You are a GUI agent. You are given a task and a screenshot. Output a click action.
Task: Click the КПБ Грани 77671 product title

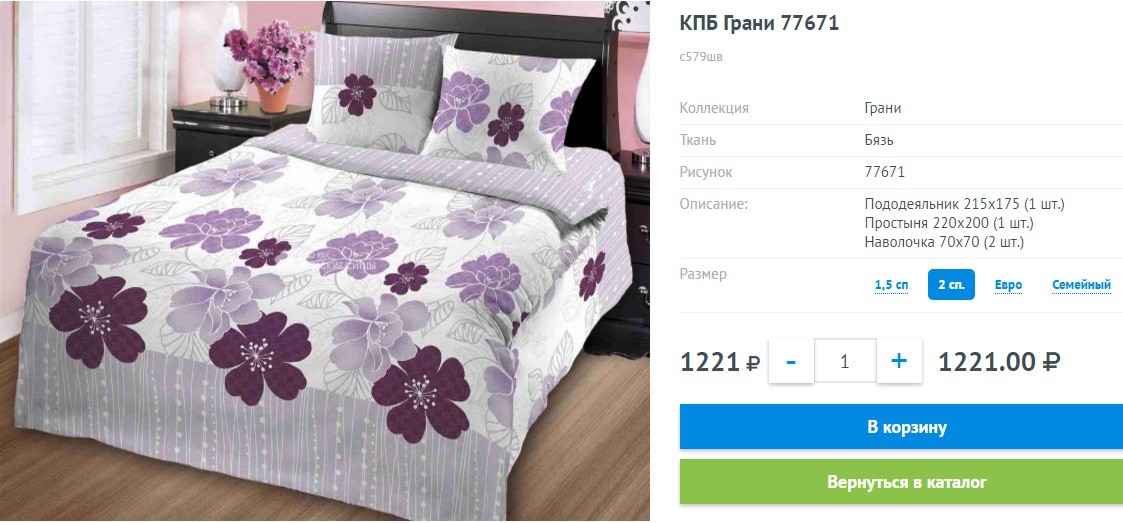tap(758, 23)
